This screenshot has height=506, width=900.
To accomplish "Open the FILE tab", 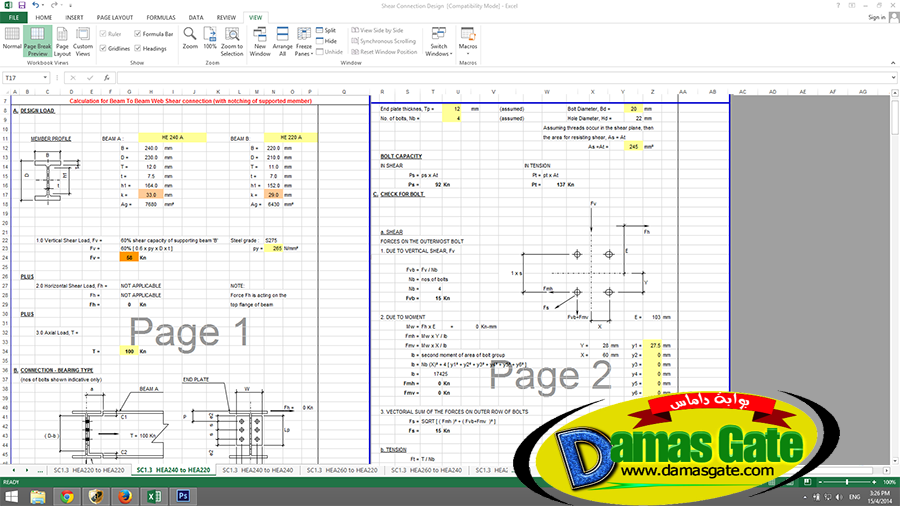I will [14, 17].
